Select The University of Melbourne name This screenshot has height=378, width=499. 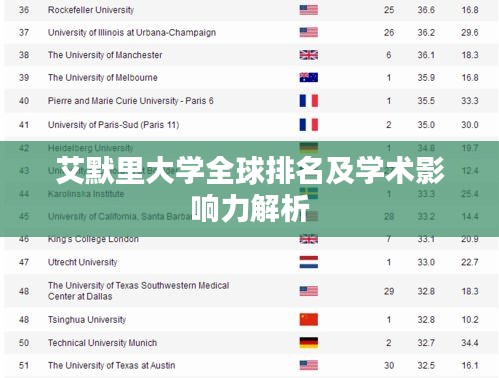pos(103,78)
